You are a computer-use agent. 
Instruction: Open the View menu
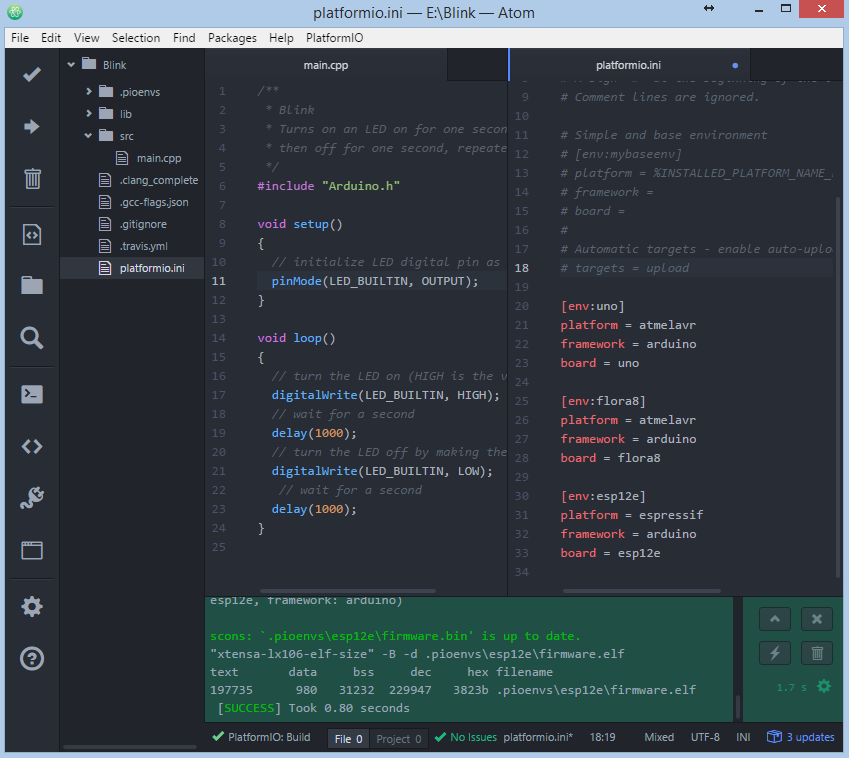pyautogui.click(x=87, y=38)
